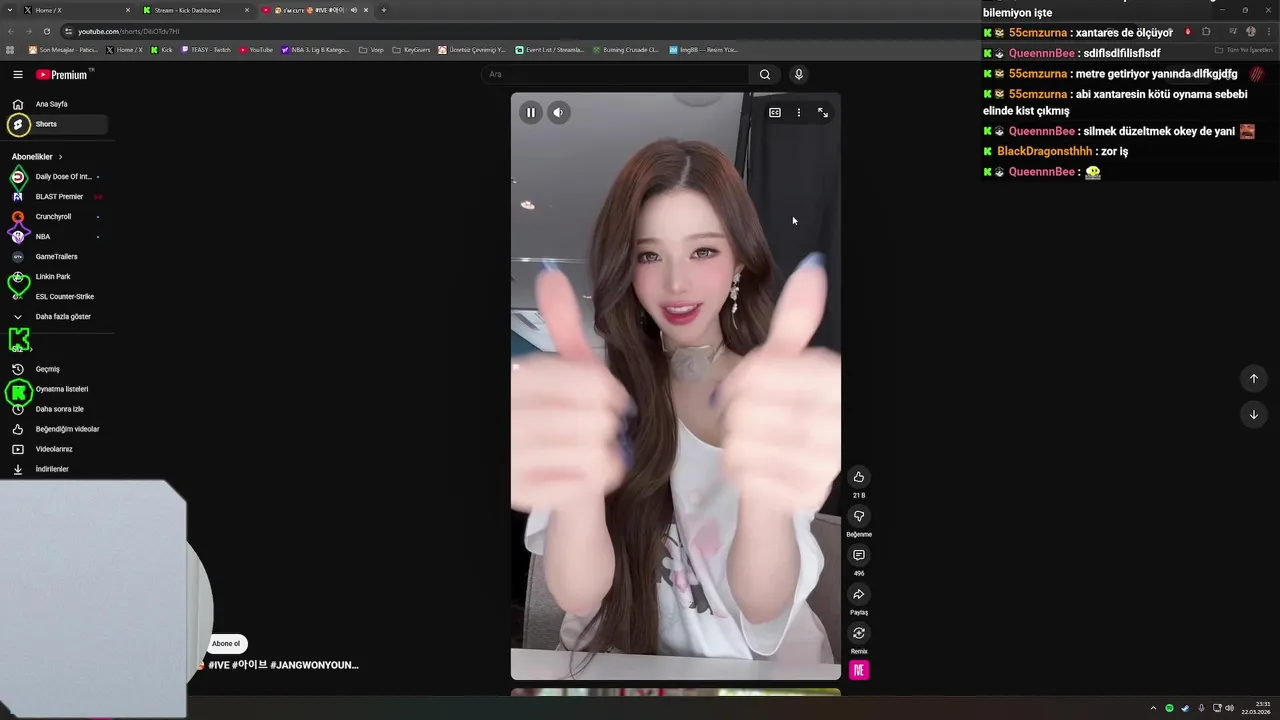
Task: Close the Kick Dashboard tab
Action: 247,10
